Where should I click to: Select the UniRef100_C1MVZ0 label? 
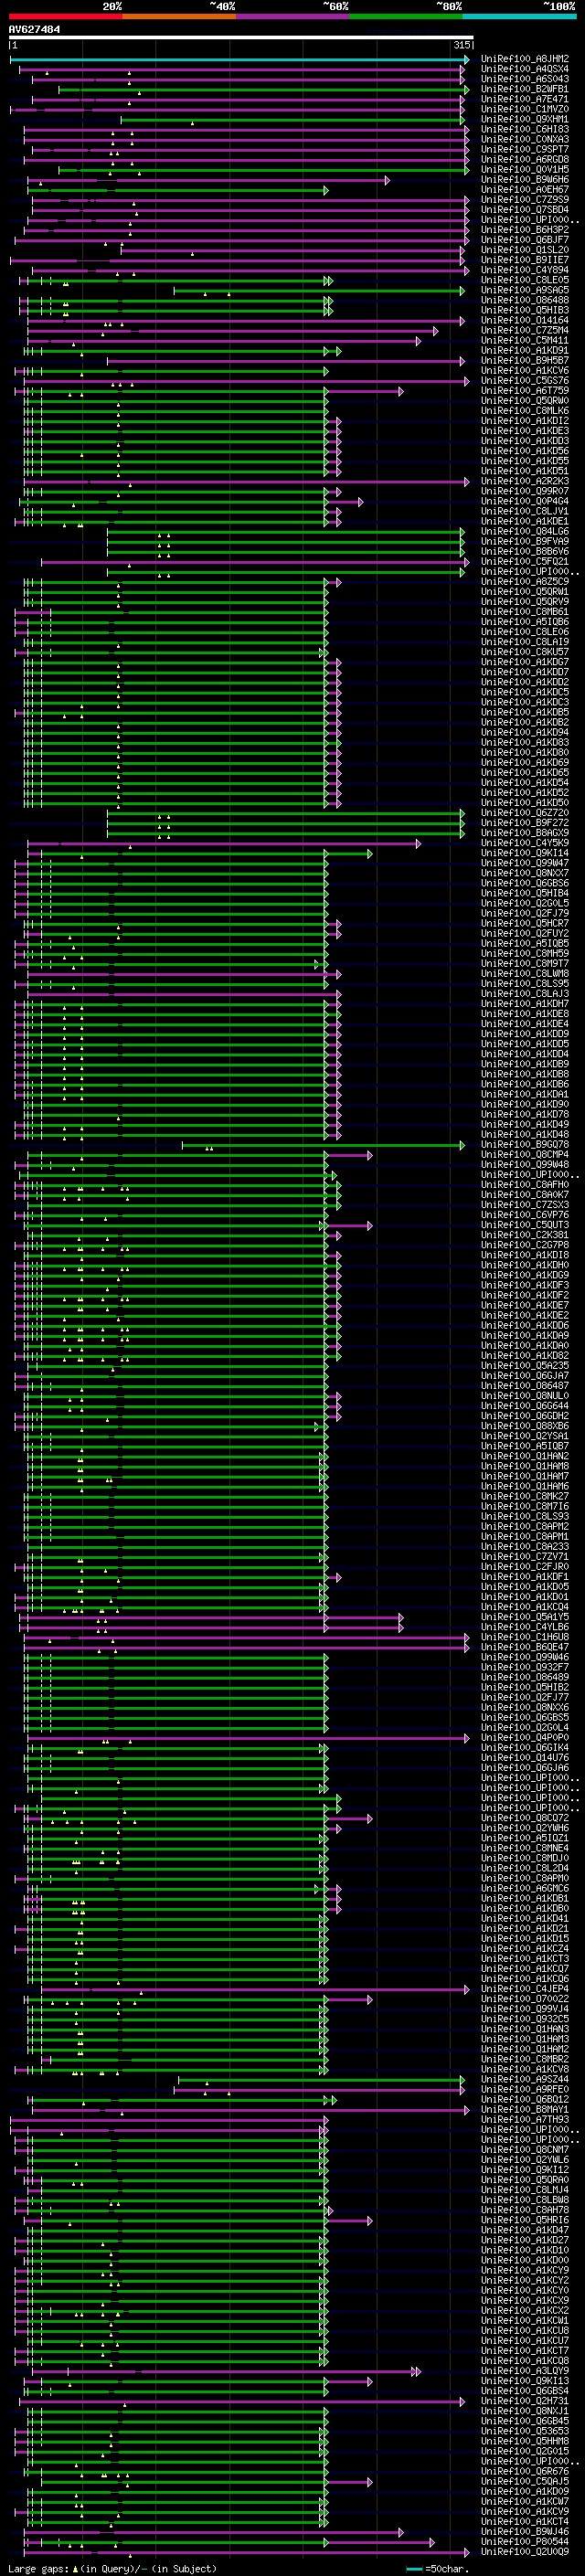[x=525, y=109]
